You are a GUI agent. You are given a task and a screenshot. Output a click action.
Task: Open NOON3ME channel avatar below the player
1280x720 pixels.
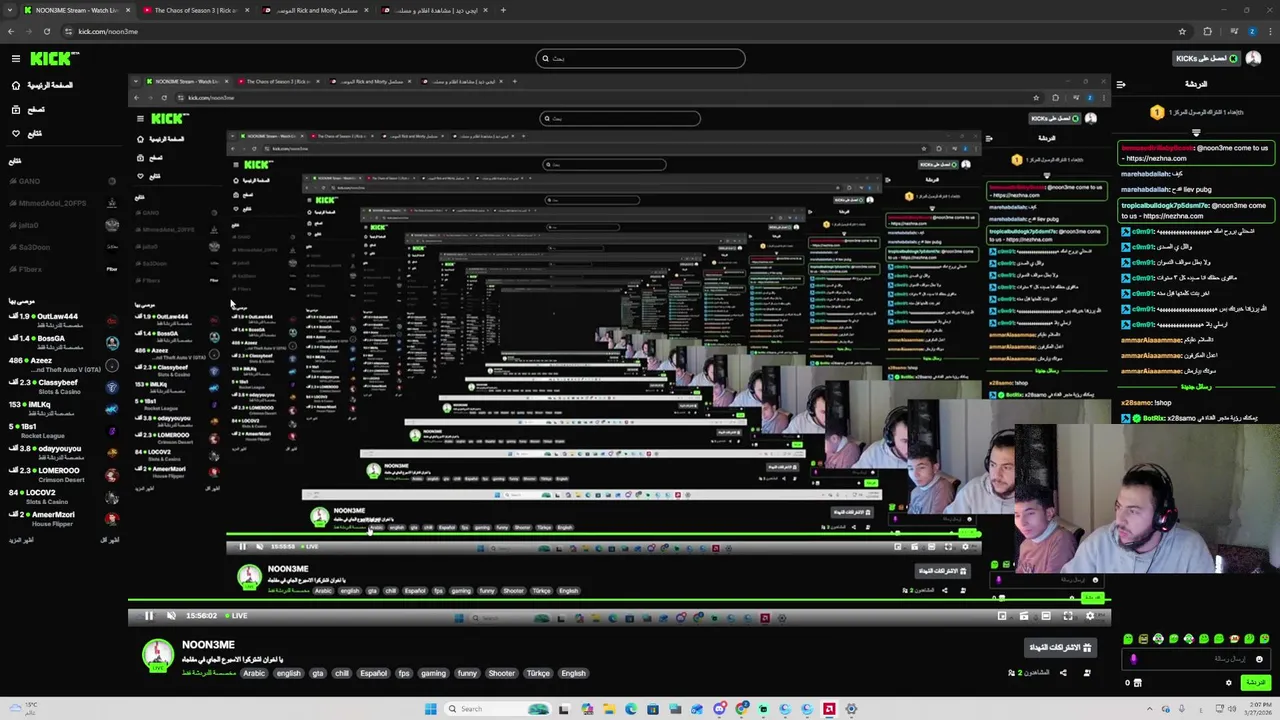pos(157,656)
